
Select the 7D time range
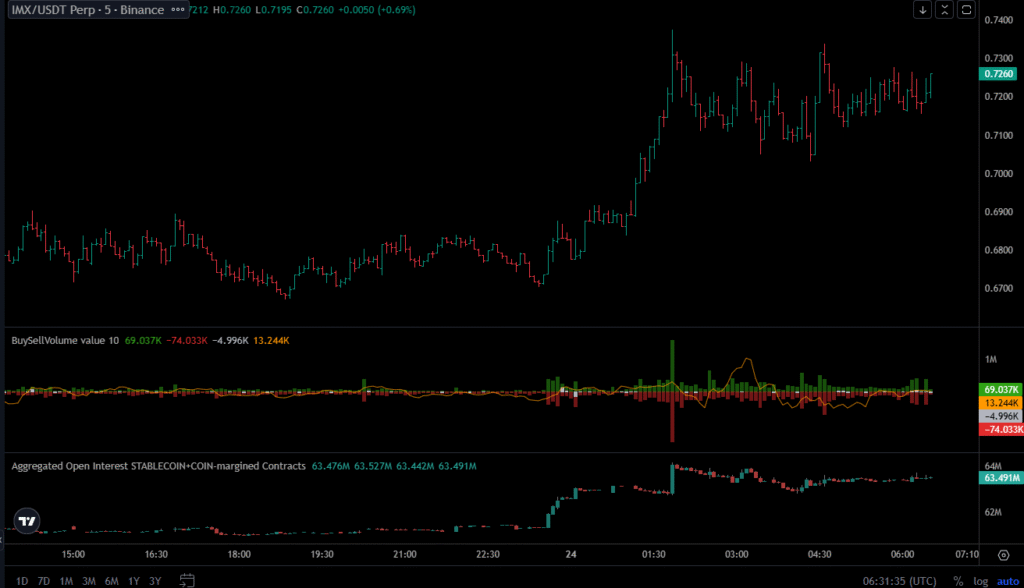click(x=44, y=580)
